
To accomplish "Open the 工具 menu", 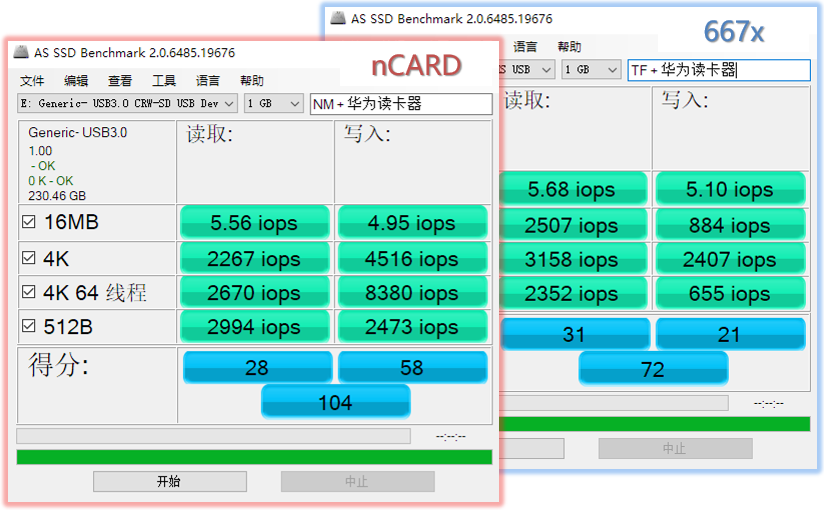I will 164,81.
